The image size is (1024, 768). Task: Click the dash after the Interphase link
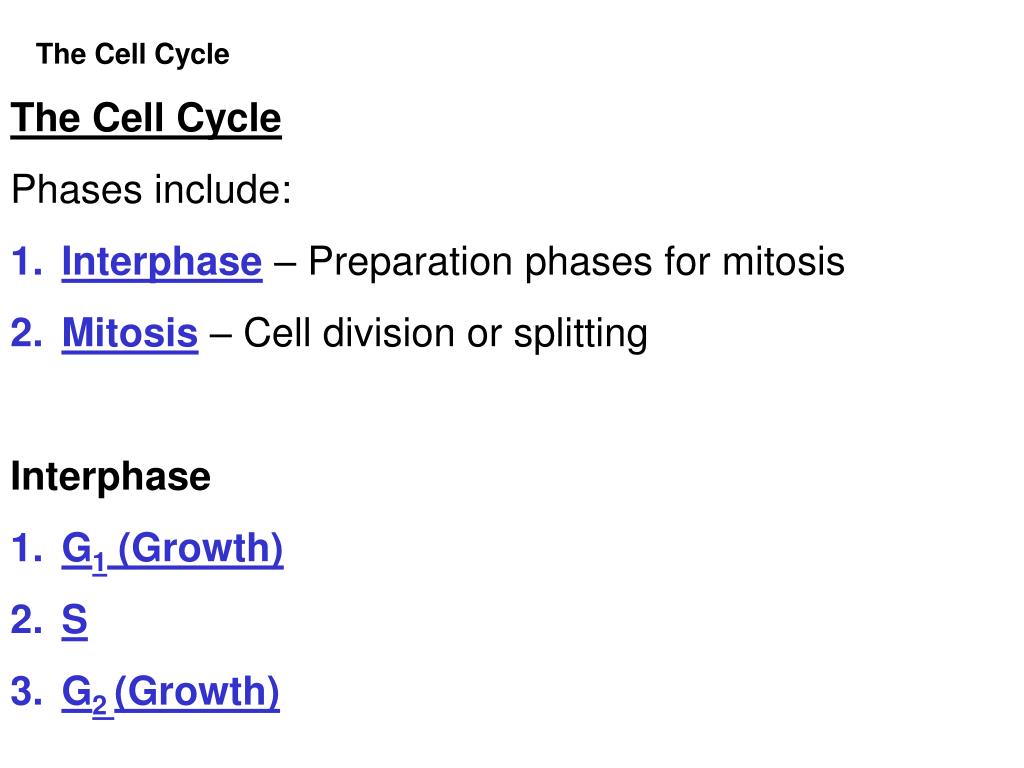(x=285, y=264)
